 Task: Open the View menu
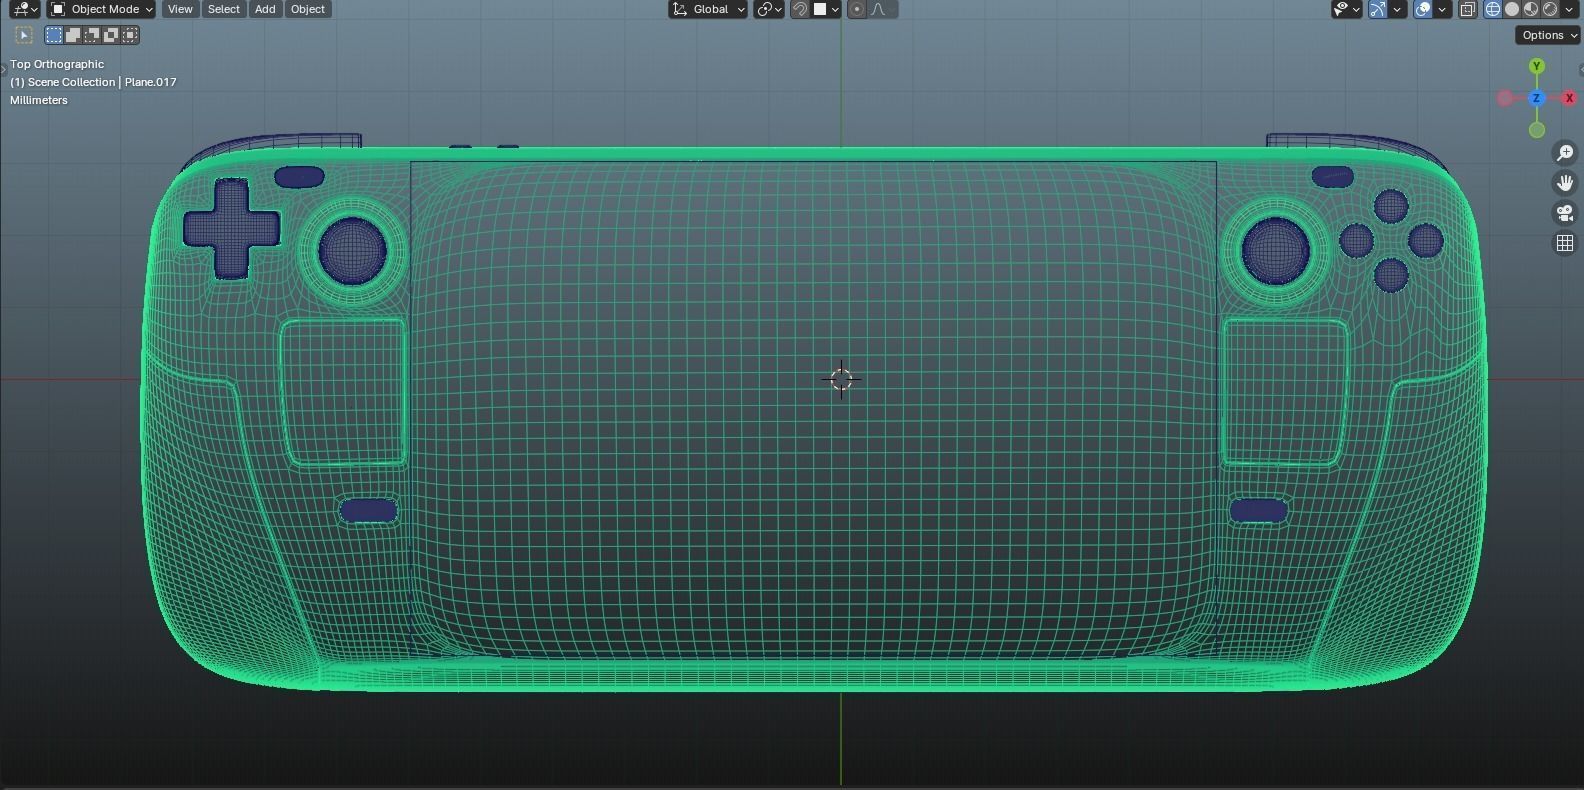tap(180, 9)
